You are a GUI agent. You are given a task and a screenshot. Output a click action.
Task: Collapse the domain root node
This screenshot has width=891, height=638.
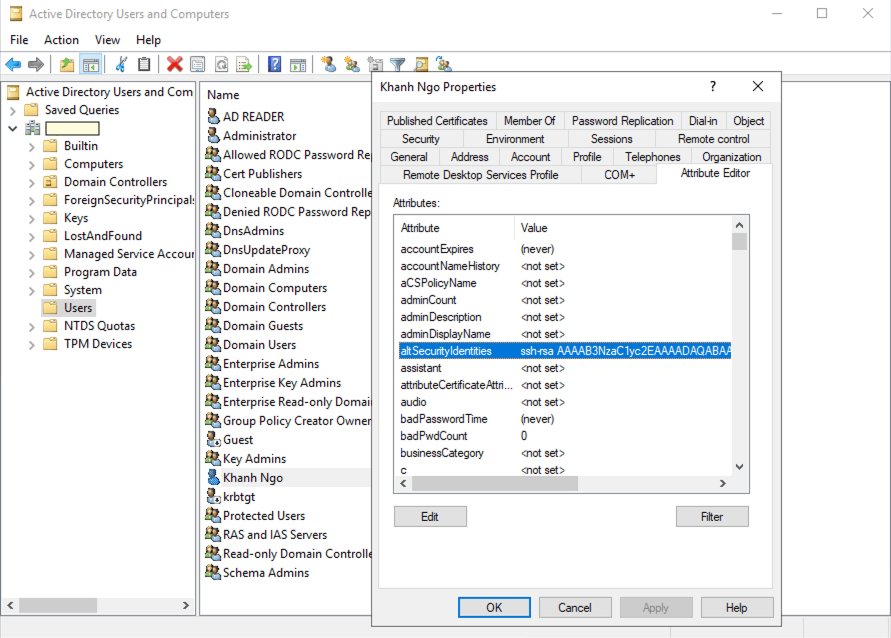click(13, 129)
